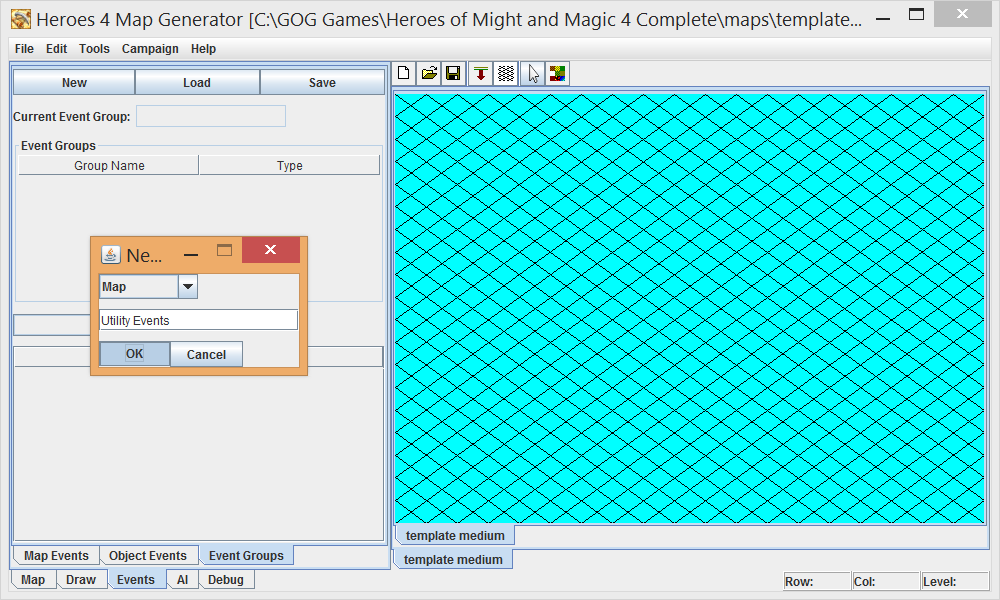Click the Java icon in the dialog title
Image resolution: width=1000 pixels, height=600 pixels.
(110, 255)
